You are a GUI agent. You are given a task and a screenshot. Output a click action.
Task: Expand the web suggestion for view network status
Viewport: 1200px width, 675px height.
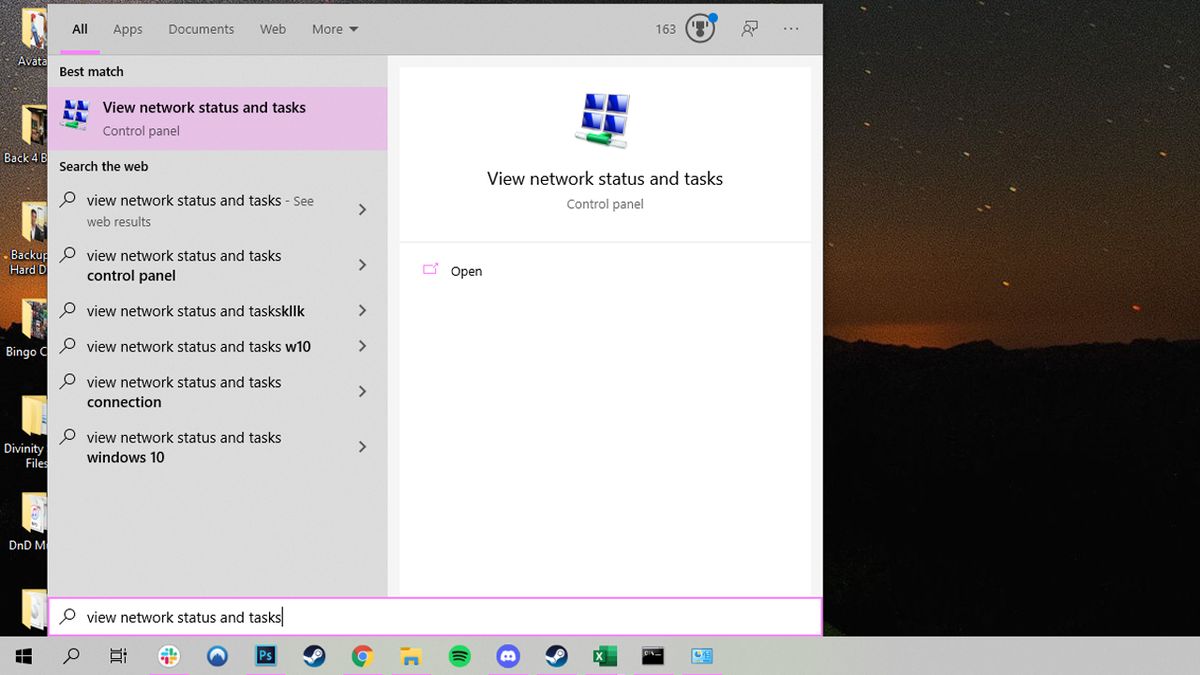click(362, 210)
